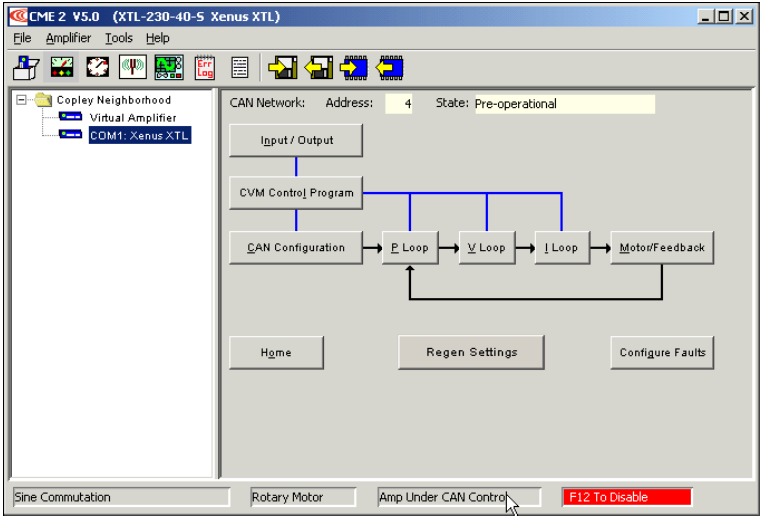Open the Amplifier menu

68,38
